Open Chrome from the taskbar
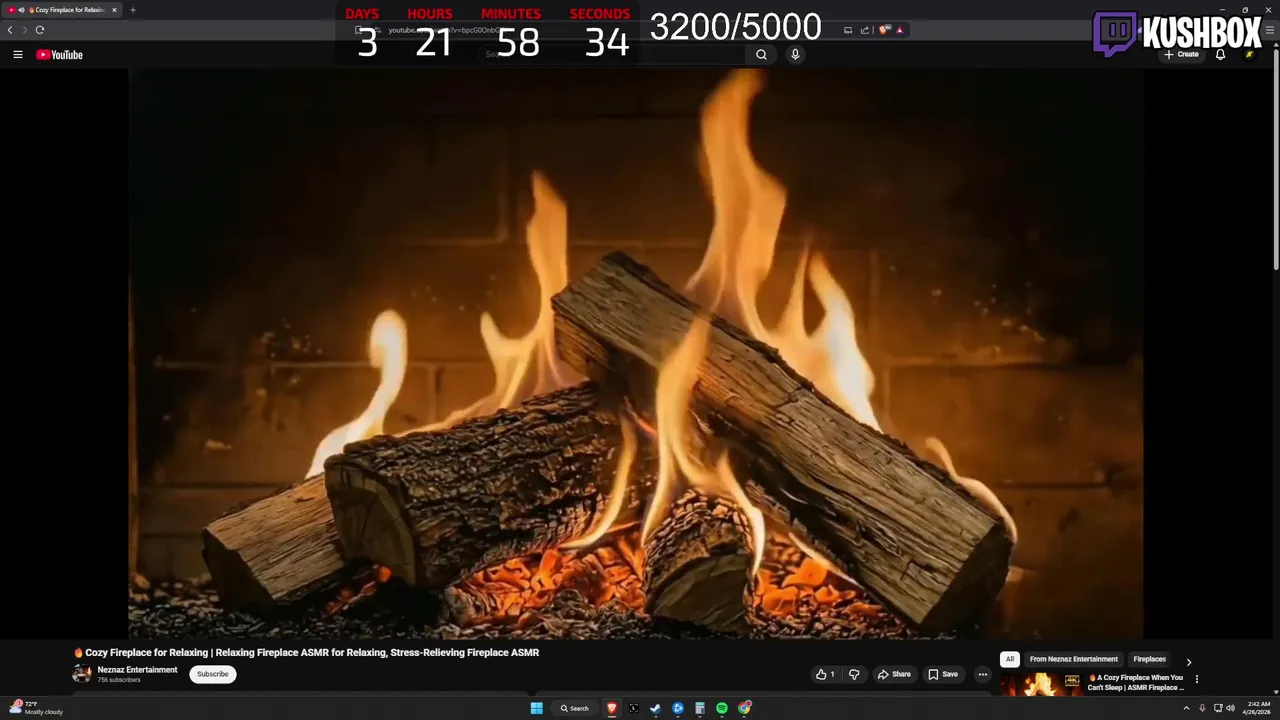 coord(744,708)
